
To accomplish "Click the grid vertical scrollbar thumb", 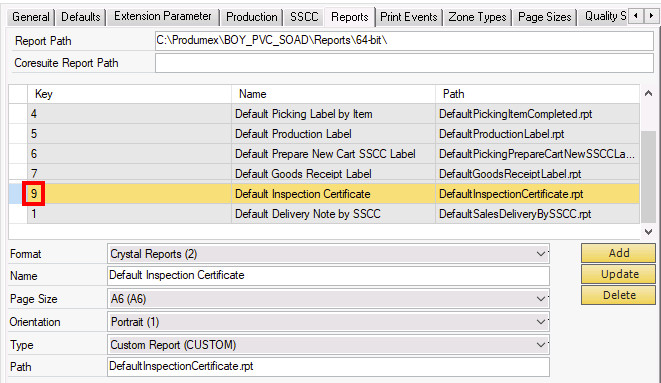I will coord(648,177).
